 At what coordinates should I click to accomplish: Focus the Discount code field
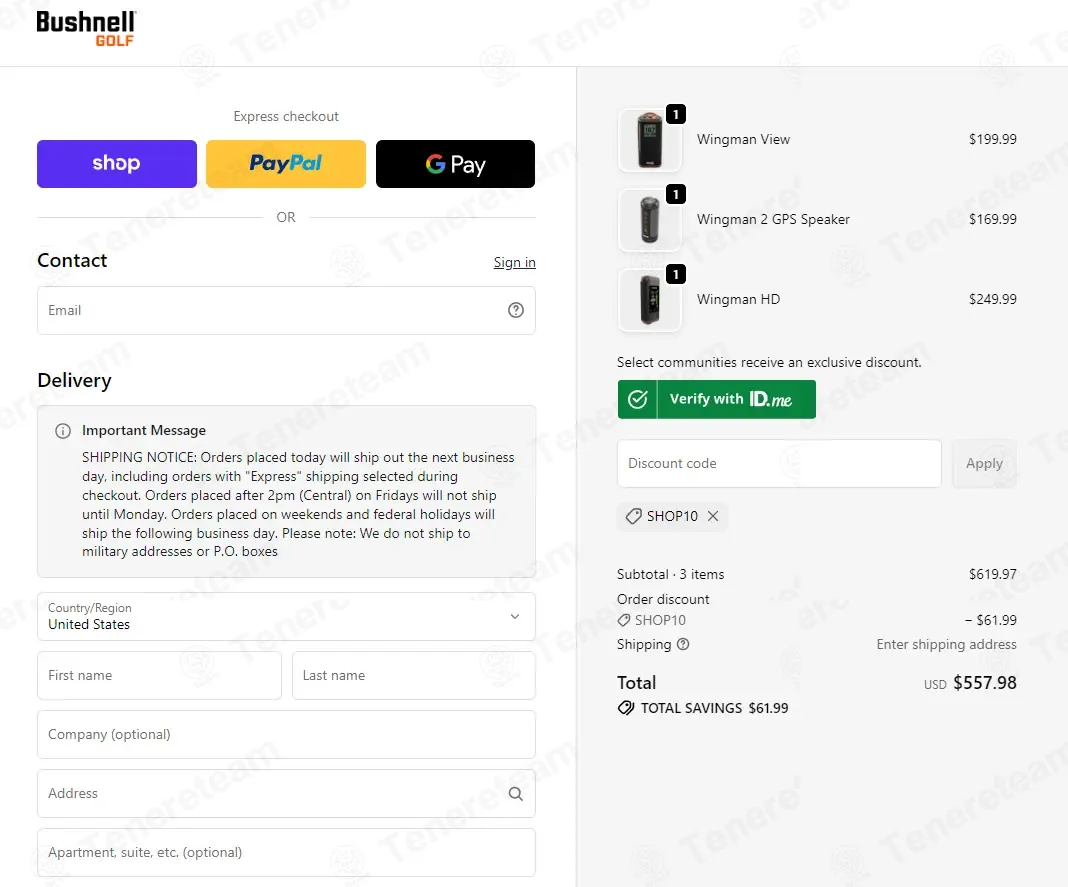(x=779, y=463)
